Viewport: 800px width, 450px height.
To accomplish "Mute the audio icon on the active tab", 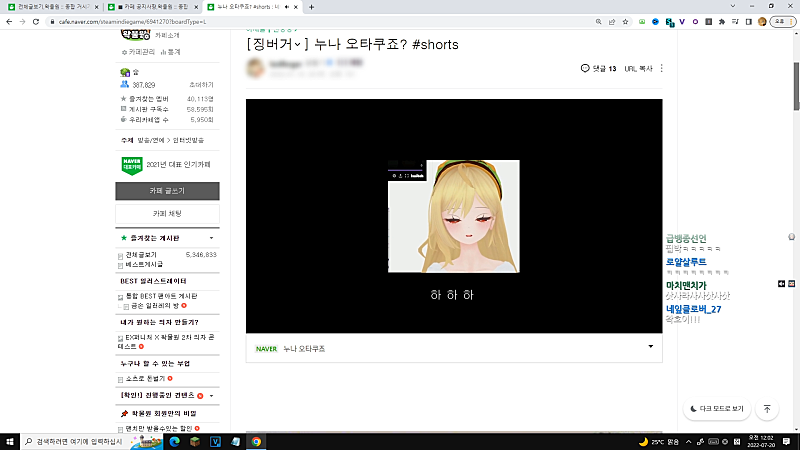I will (286, 7).
